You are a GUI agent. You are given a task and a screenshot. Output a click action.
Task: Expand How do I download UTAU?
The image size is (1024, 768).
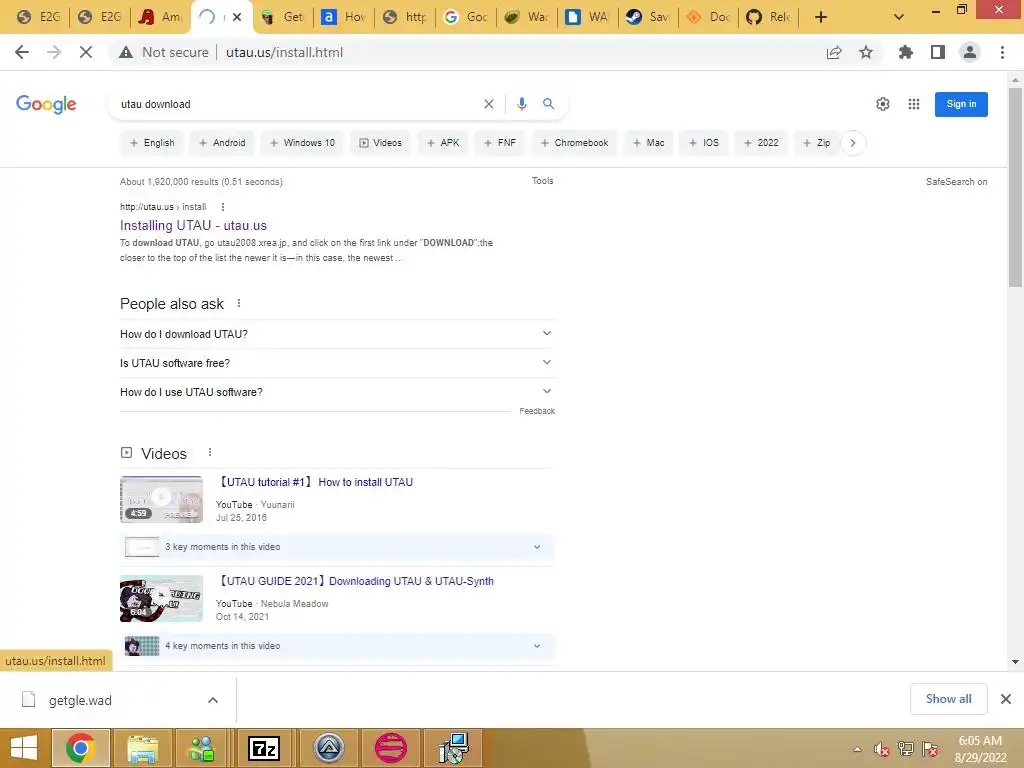(x=337, y=334)
